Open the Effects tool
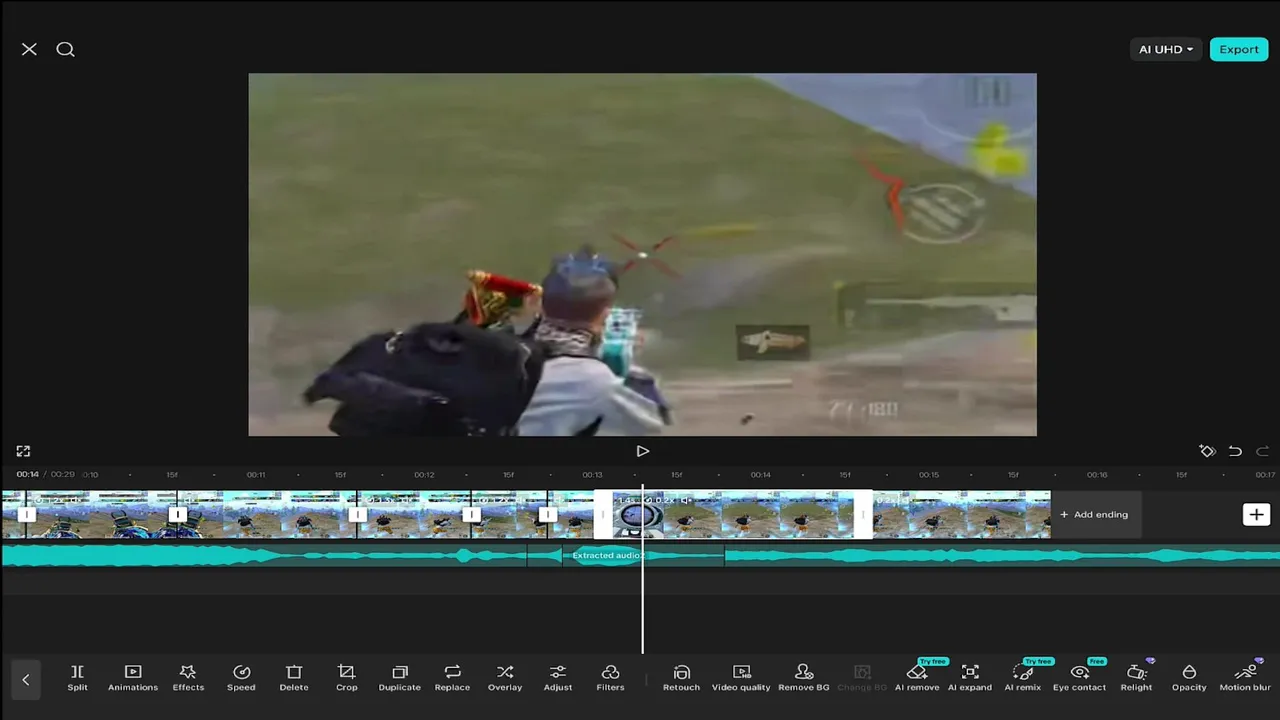 pyautogui.click(x=188, y=677)
